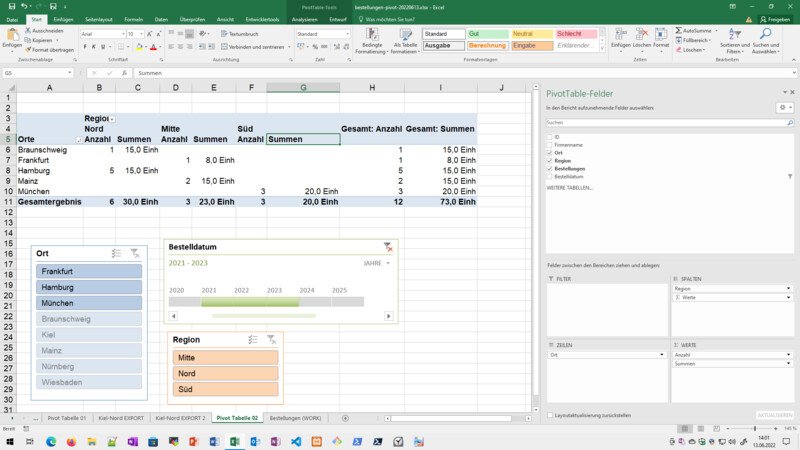Add a new sheet with plus button
This screenshot has width=800, height=450.
[345, 418]
